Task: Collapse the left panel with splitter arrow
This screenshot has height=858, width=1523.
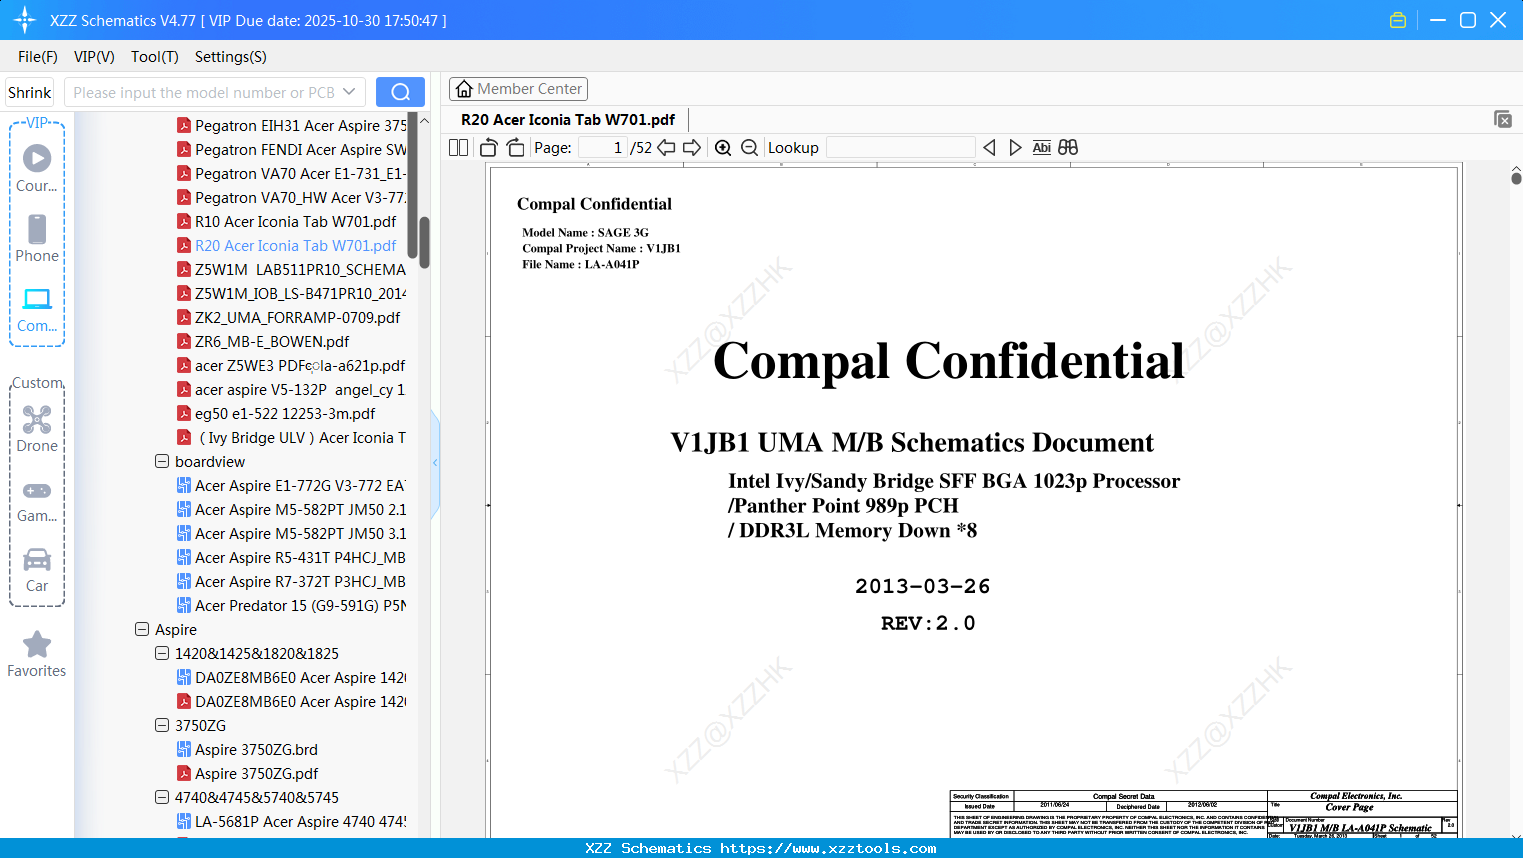Action: pyautogui.click(x=435, y=462)
